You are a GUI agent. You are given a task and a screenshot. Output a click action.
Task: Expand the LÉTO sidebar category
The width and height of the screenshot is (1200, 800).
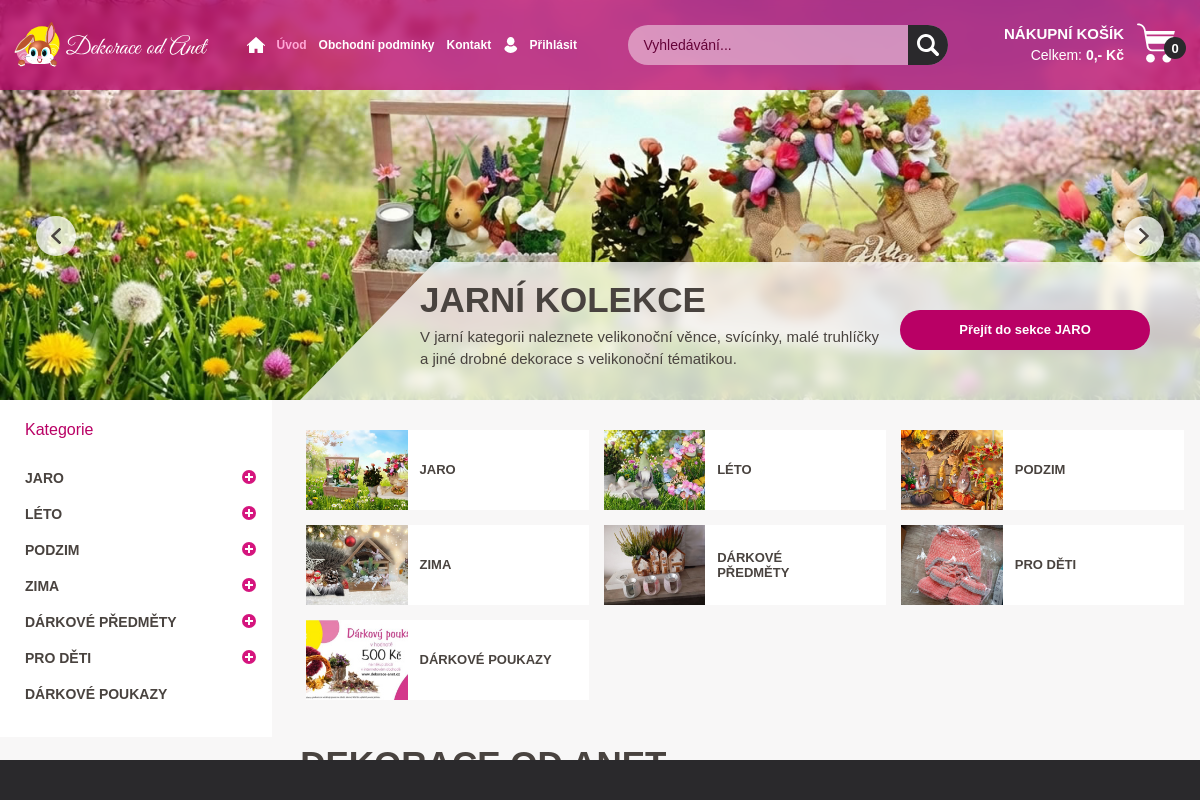[x=249, y=513]
